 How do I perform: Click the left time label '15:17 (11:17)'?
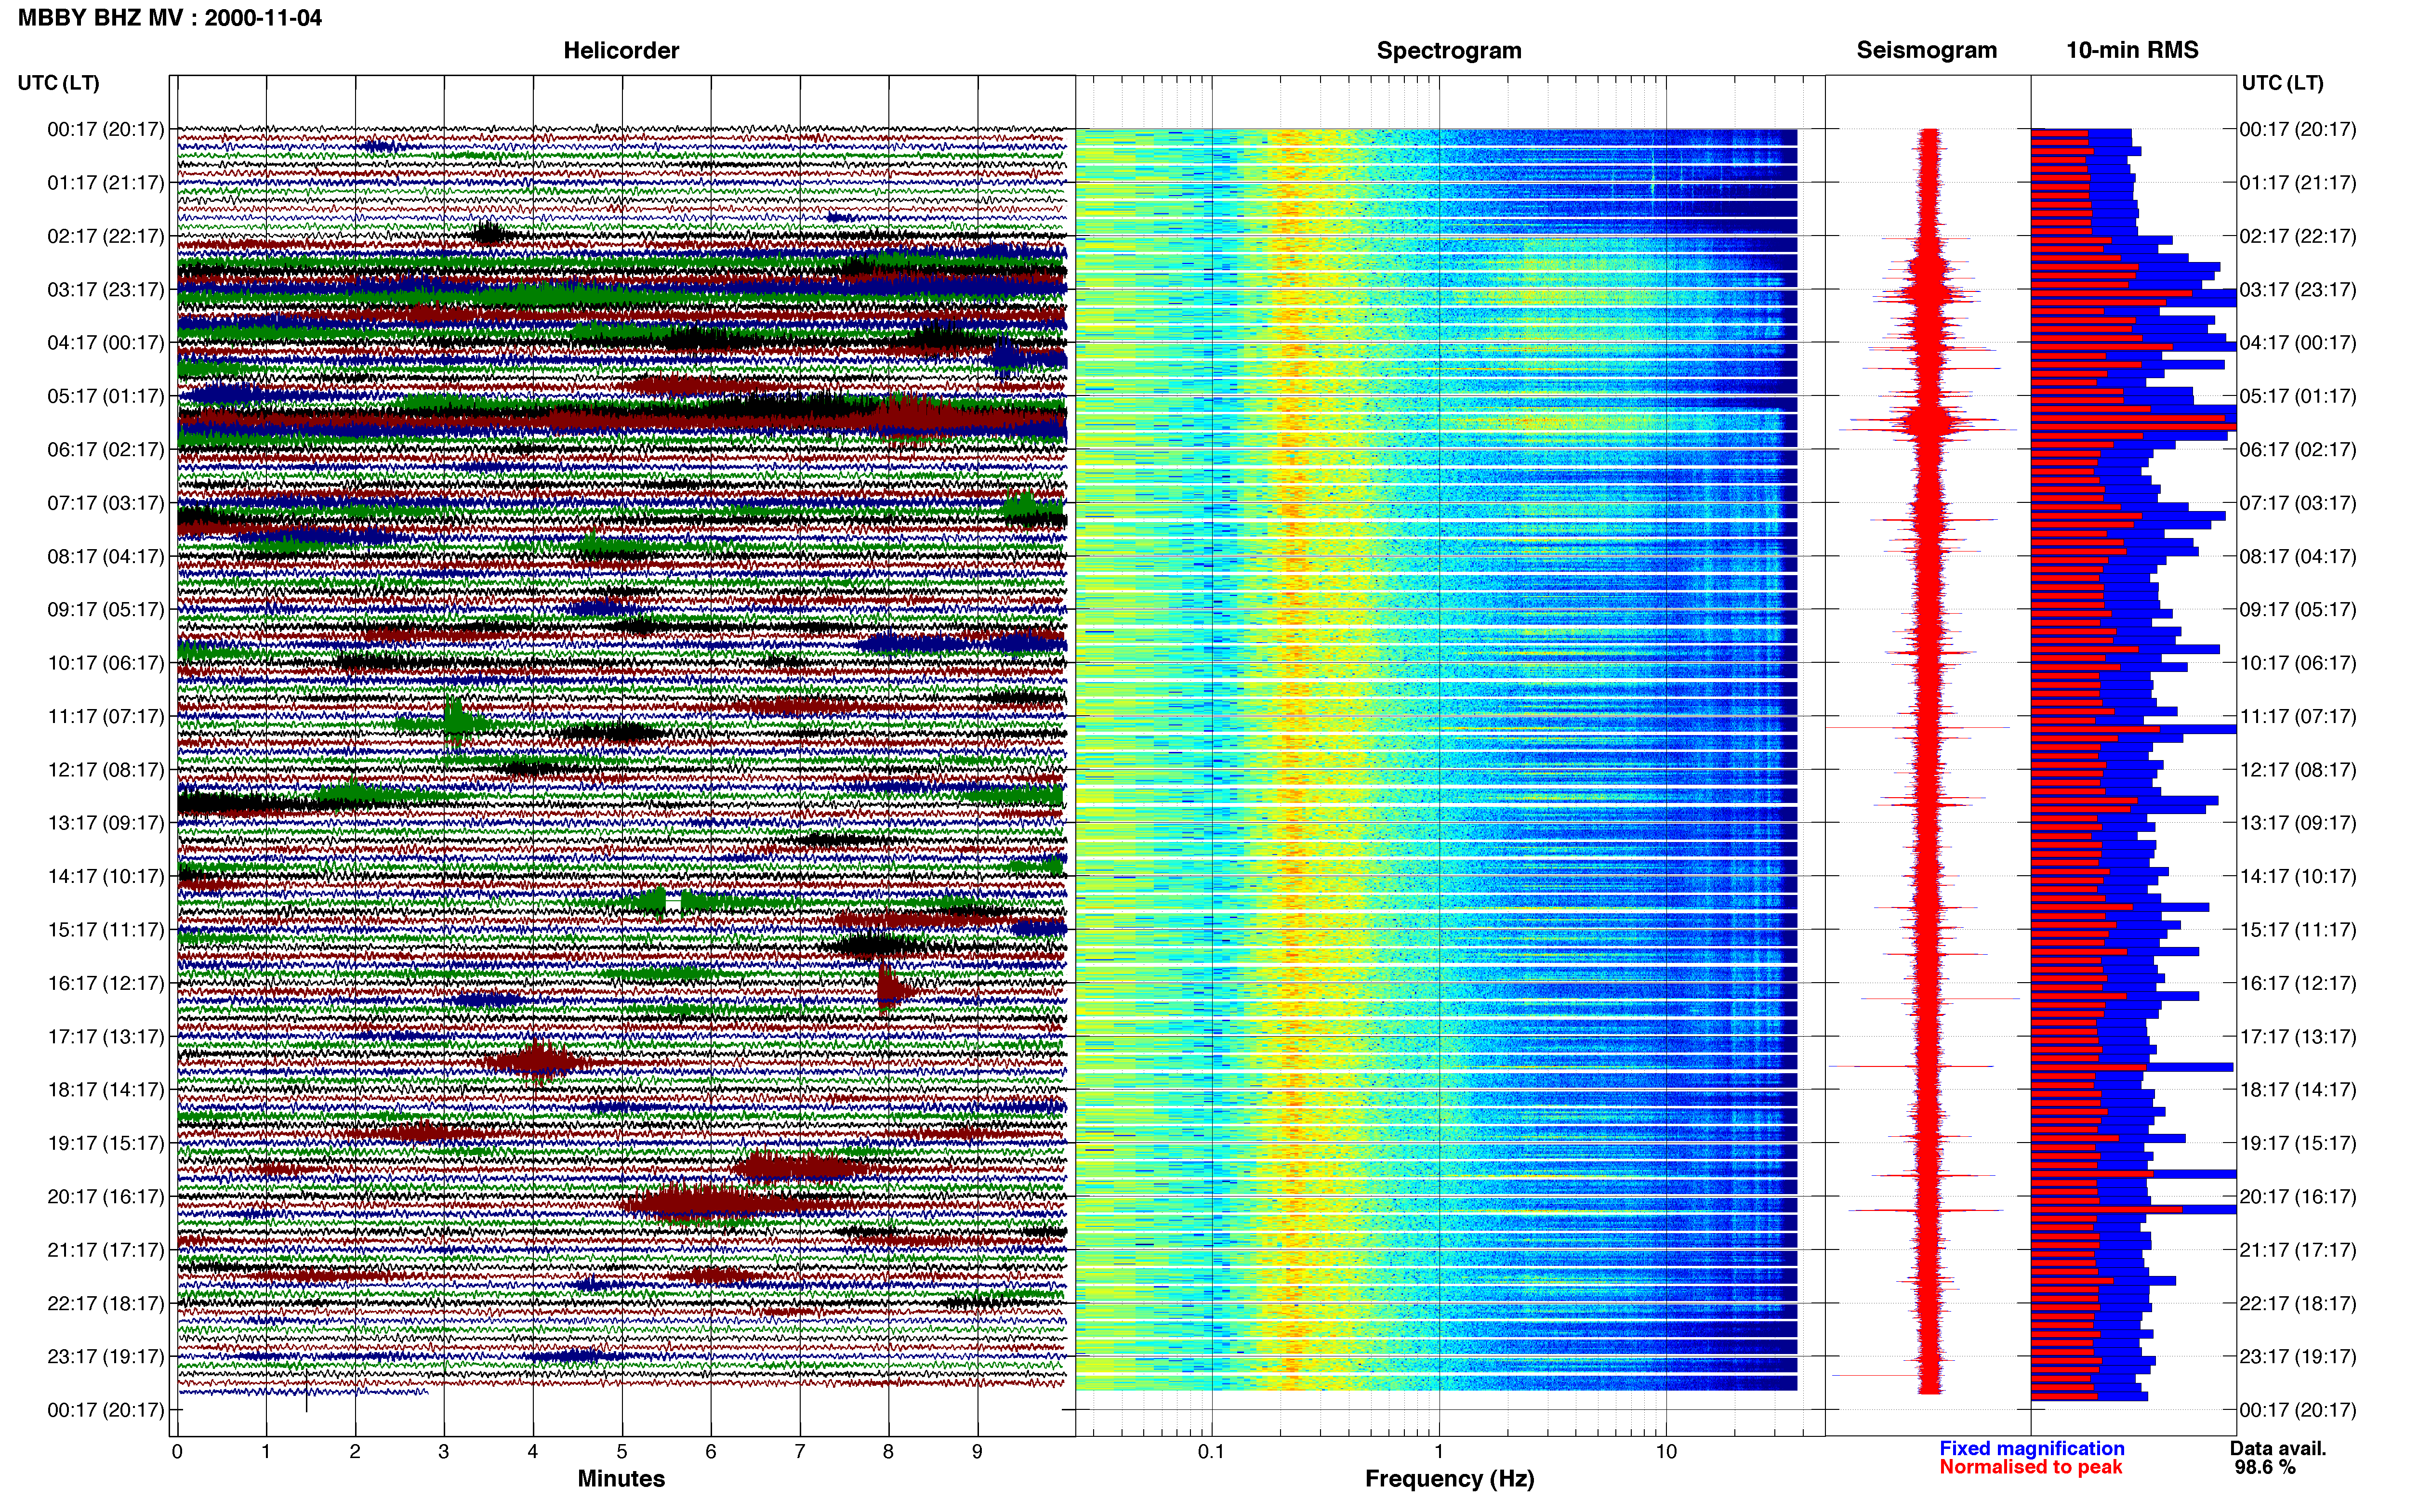(105, 930)
